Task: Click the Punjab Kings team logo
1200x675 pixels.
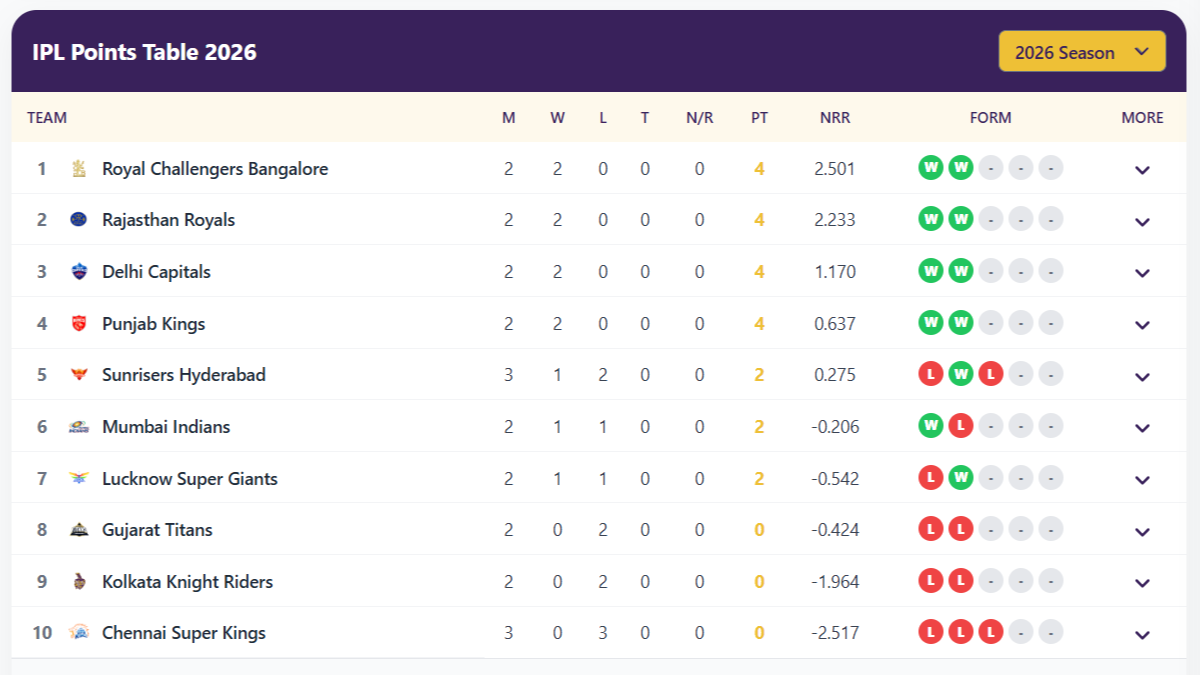Action: (x=80, y=323)
